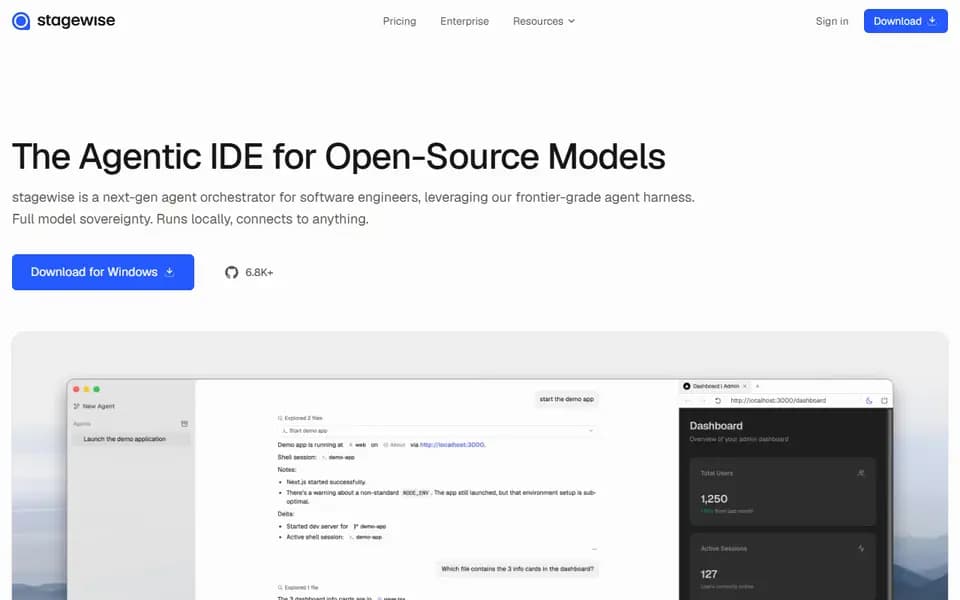Toggle the moon dark-mode icon in preview browser
This screenshot has width=960, height=600.
coord(868,400)
